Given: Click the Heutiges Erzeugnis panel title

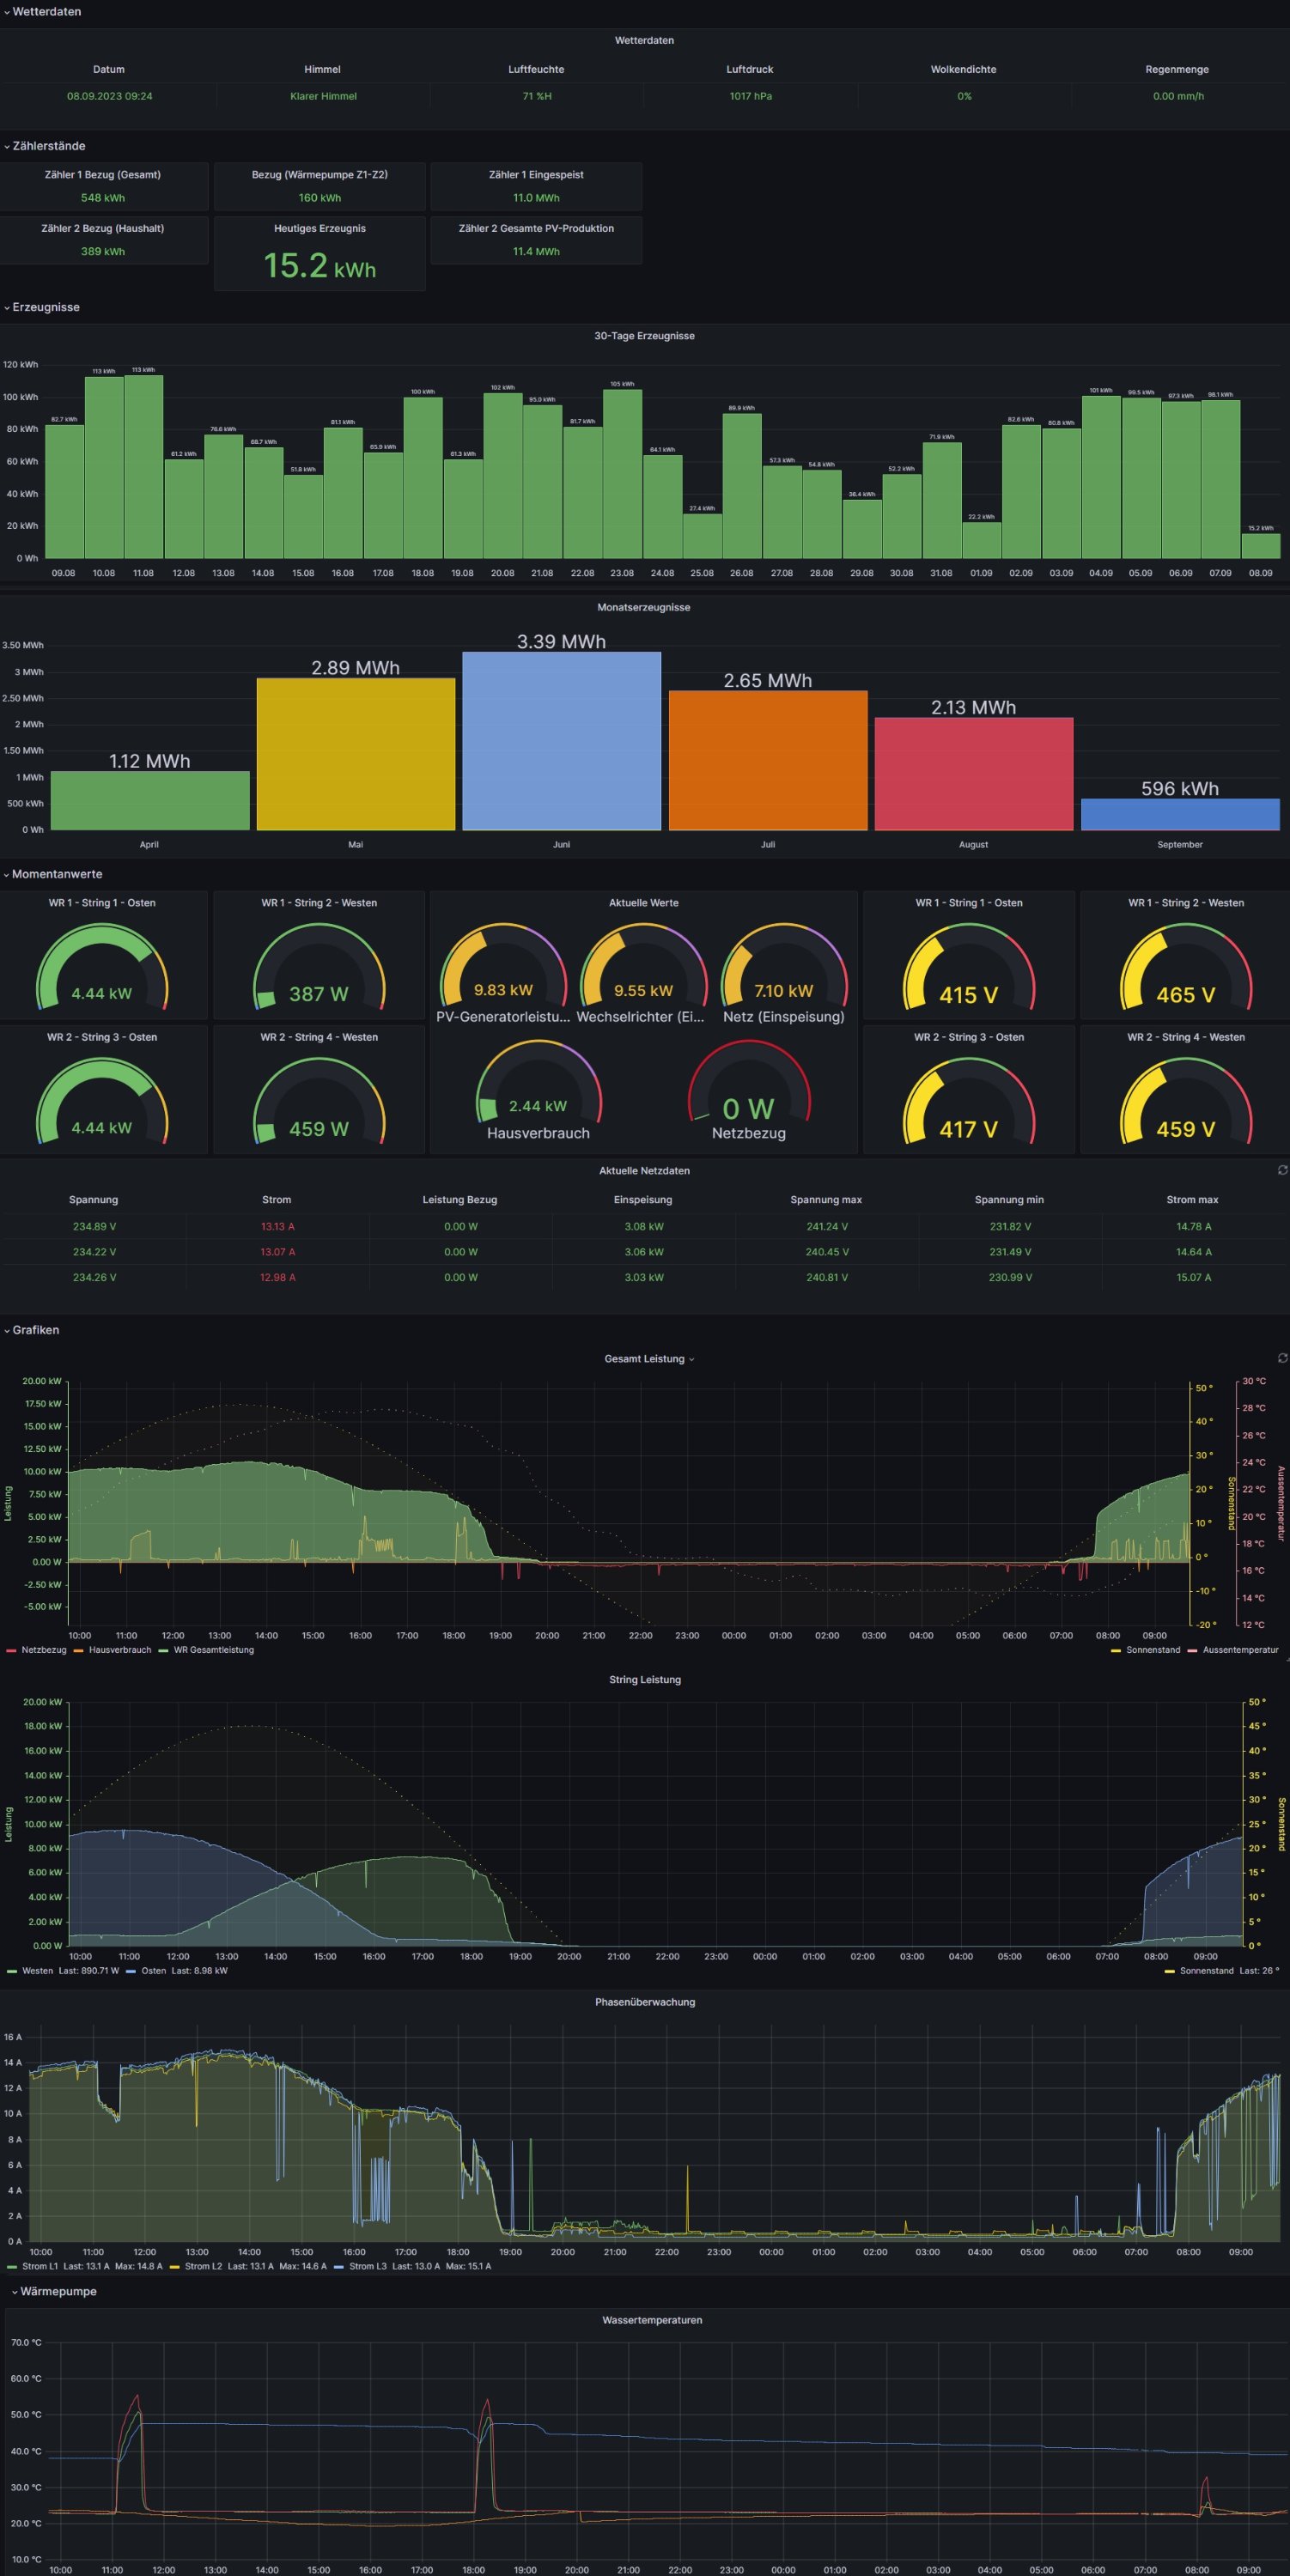Looking at the screenshot, I should (x=319, y=229).
